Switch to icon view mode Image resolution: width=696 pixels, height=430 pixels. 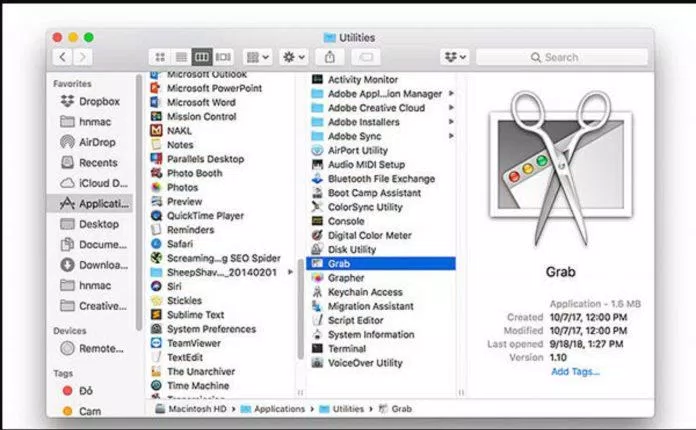coord(159,57)
